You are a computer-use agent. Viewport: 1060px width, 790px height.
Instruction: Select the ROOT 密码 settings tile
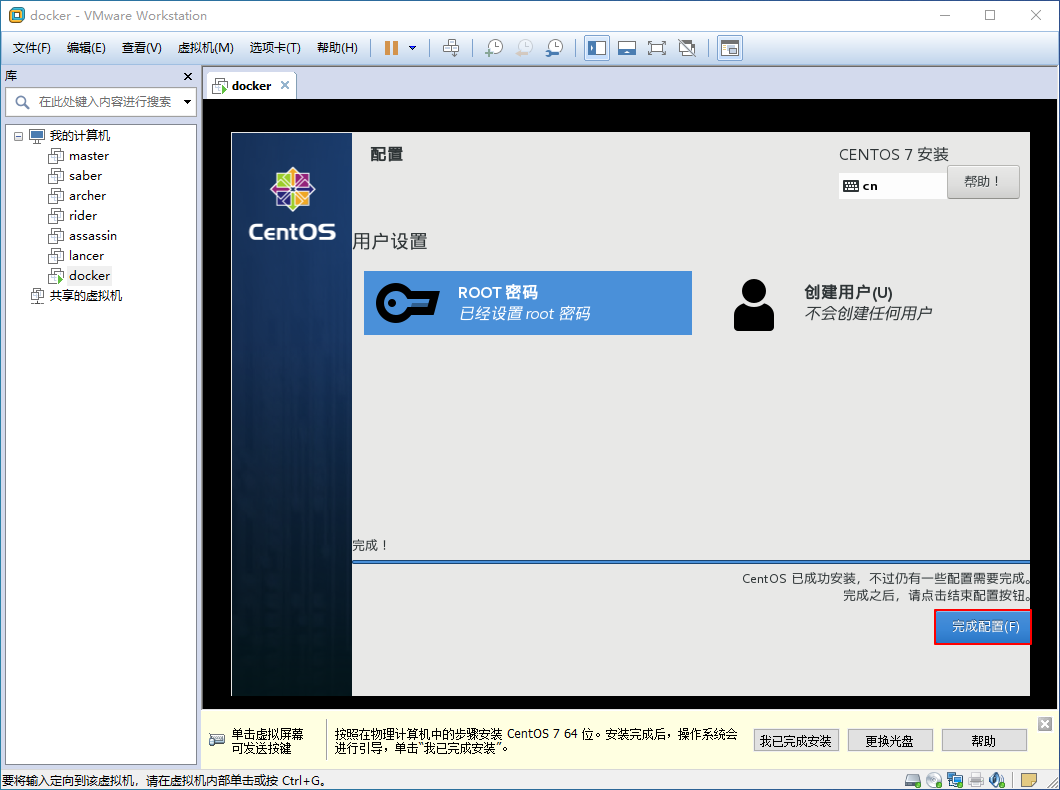pos(528,302)
